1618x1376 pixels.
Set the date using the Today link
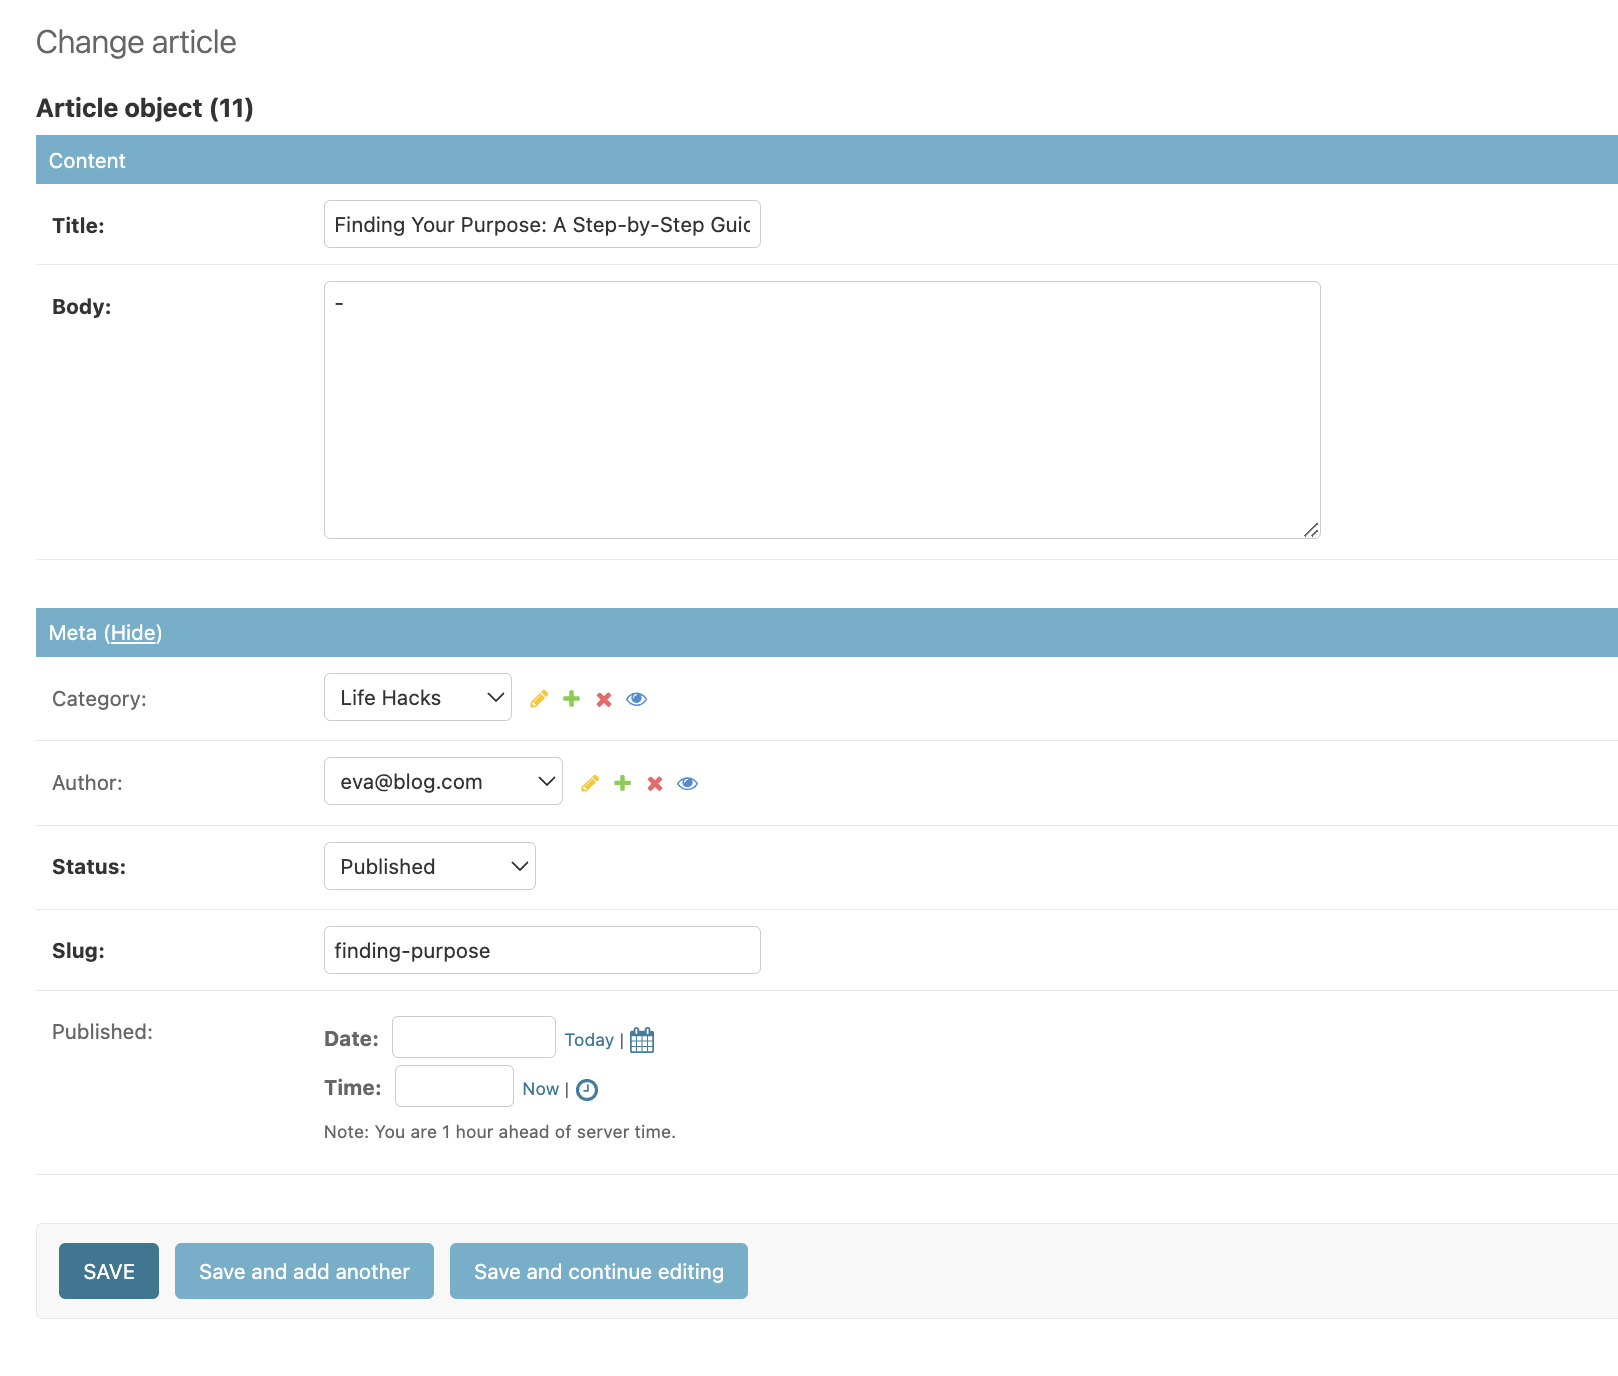(589, 1040)
